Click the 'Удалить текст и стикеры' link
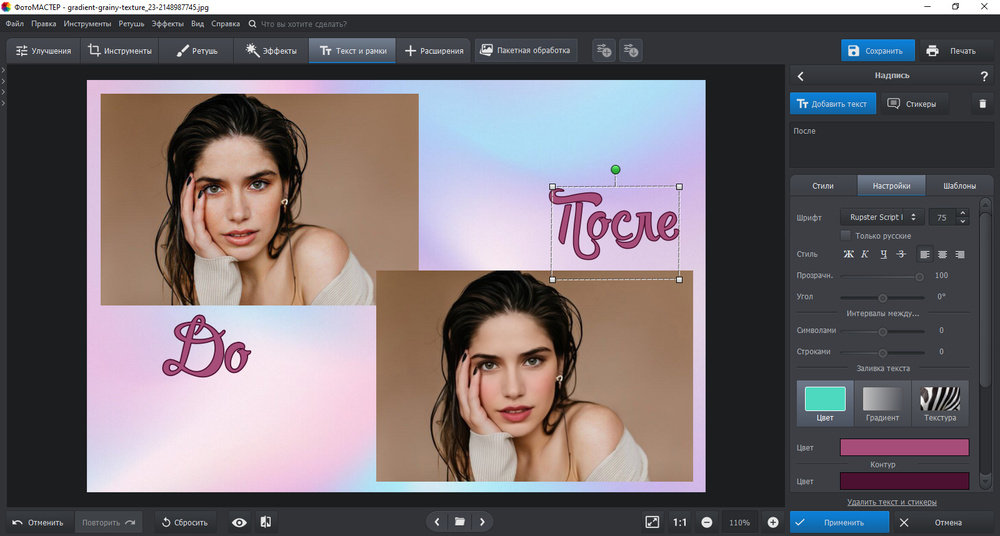 coord(891,501)
